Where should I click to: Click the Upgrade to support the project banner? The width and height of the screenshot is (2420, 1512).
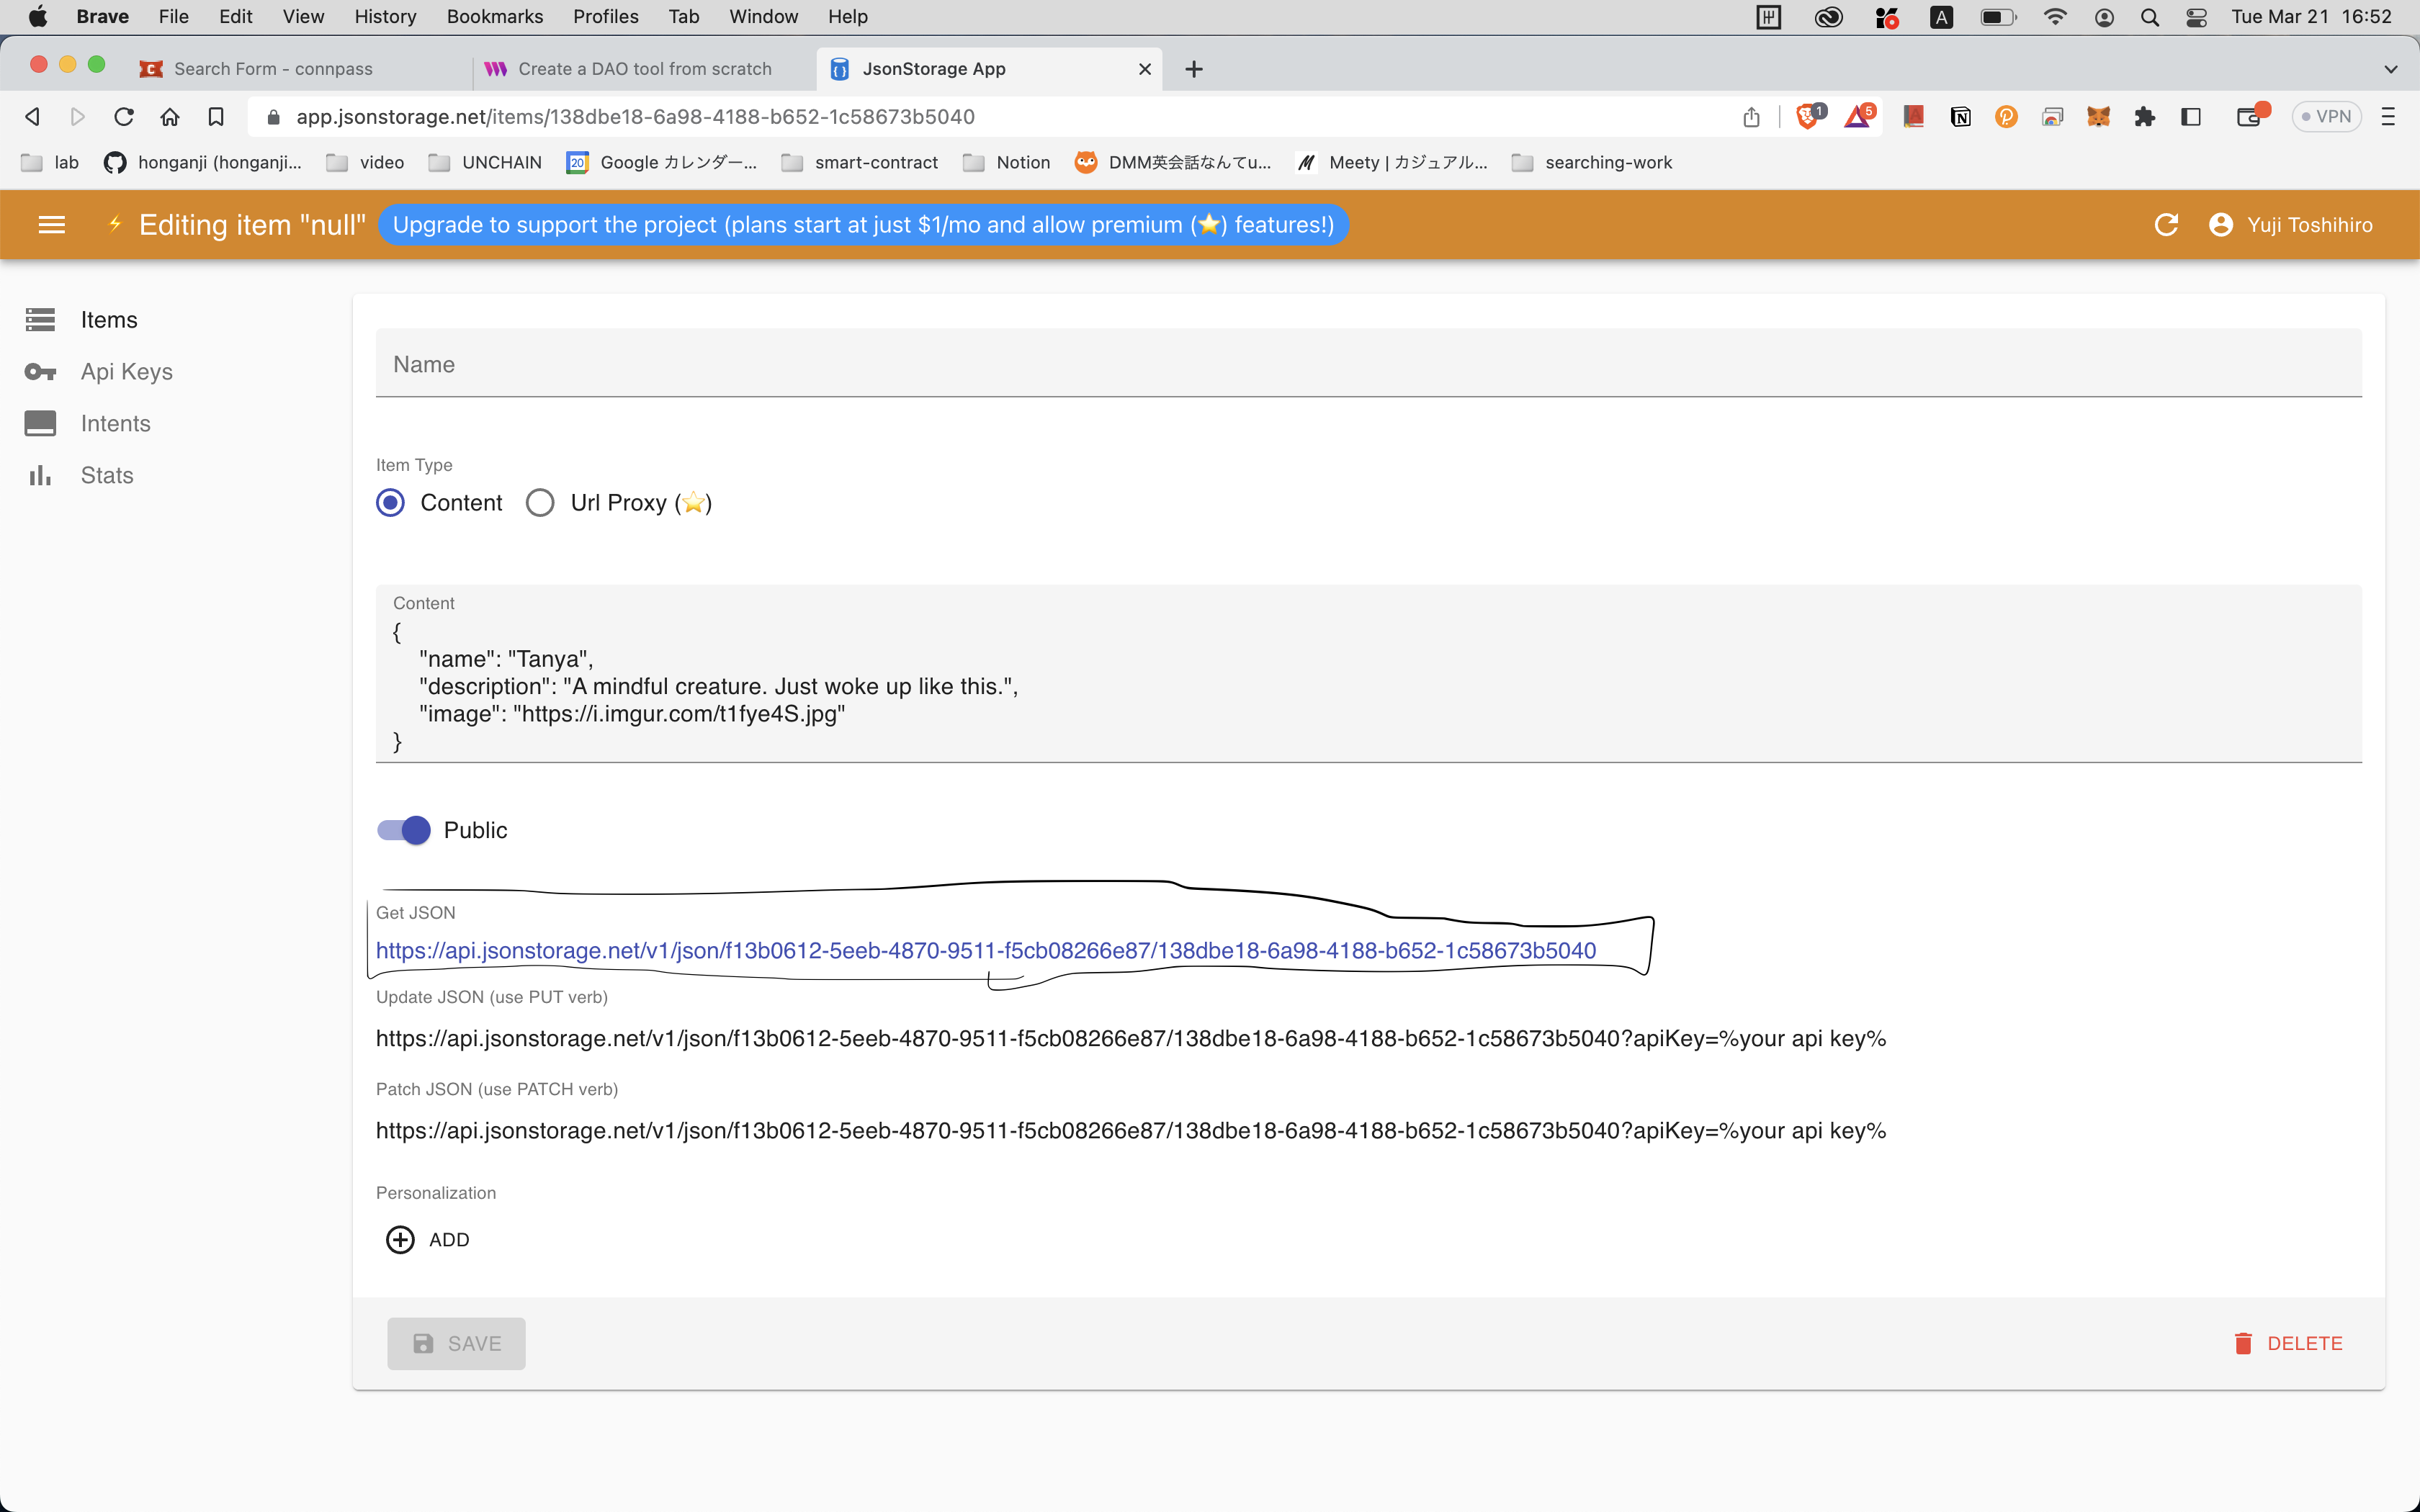pos(863,225)
